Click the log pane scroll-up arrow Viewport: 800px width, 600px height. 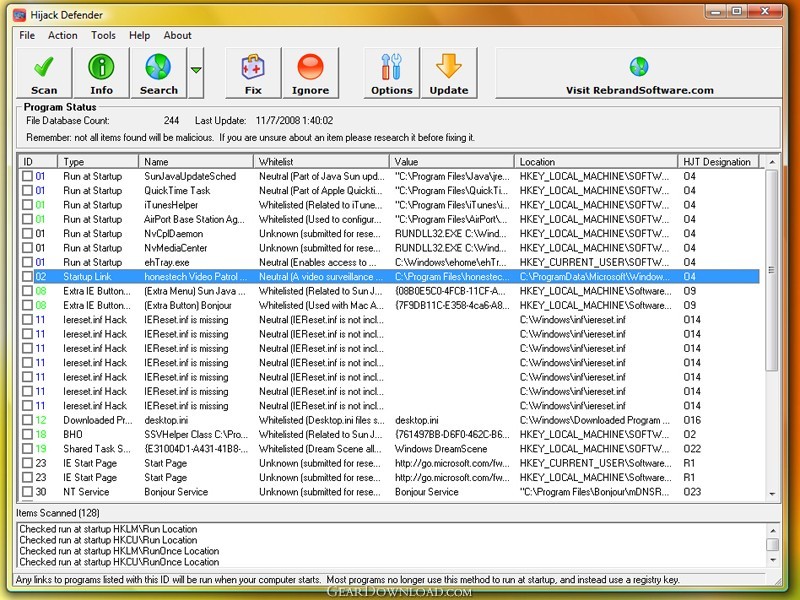click(772, 531)
